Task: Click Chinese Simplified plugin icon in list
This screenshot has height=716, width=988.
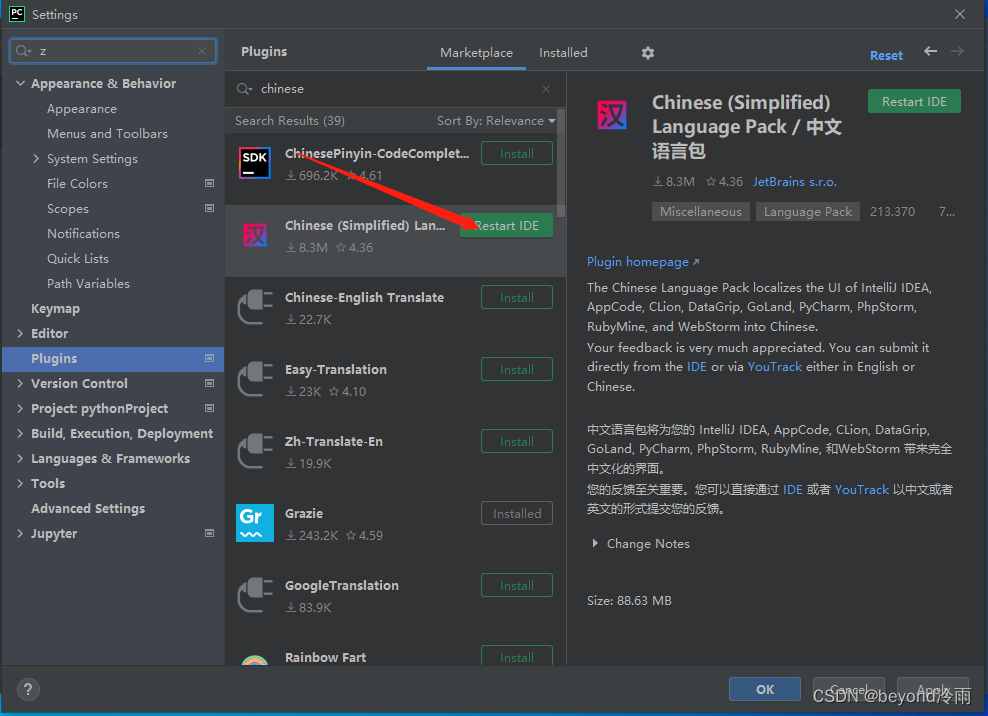Action: (255, 235)
